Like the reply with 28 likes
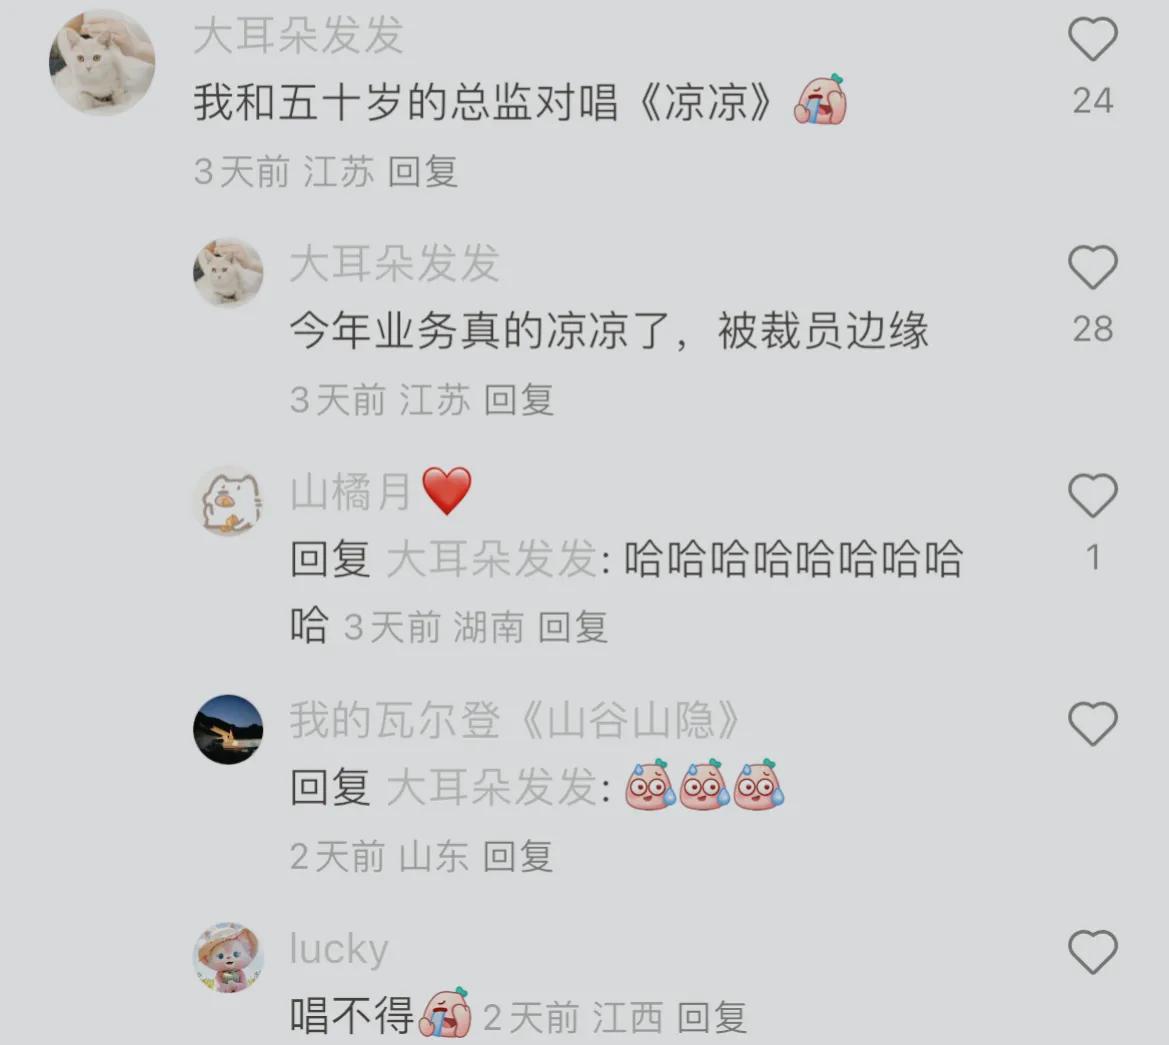Image resolution: width=1169 pixels, height=1045 pixels. 1093,268
